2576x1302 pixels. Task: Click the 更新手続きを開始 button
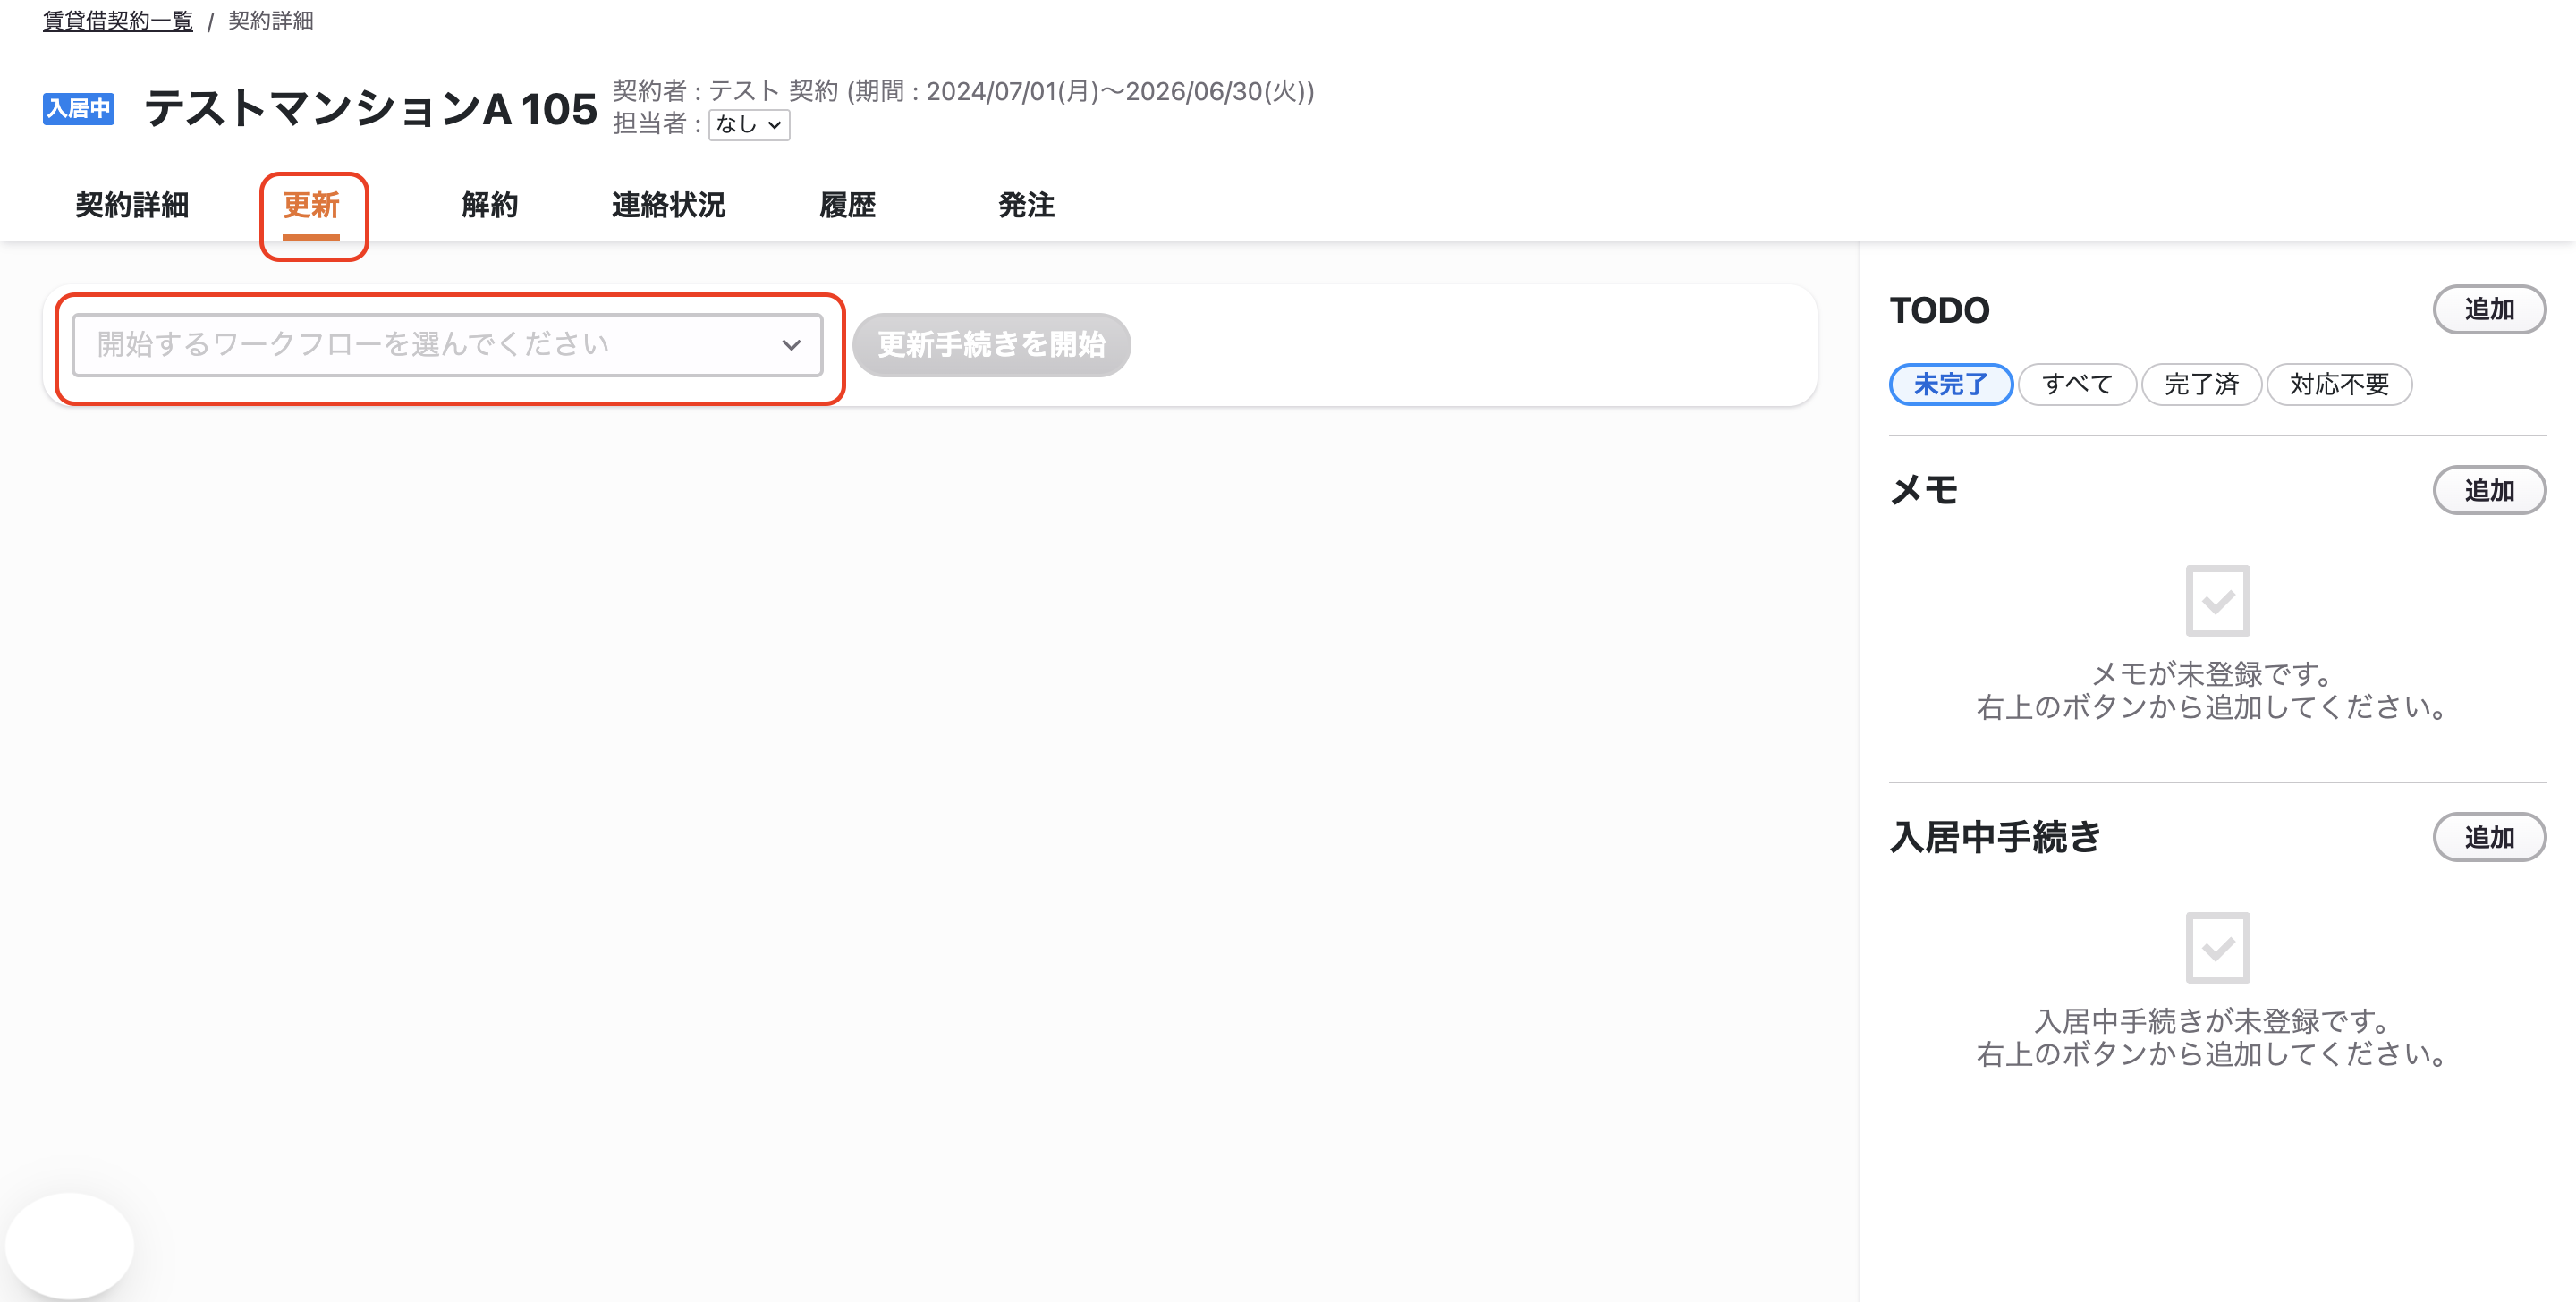point(991,345)
